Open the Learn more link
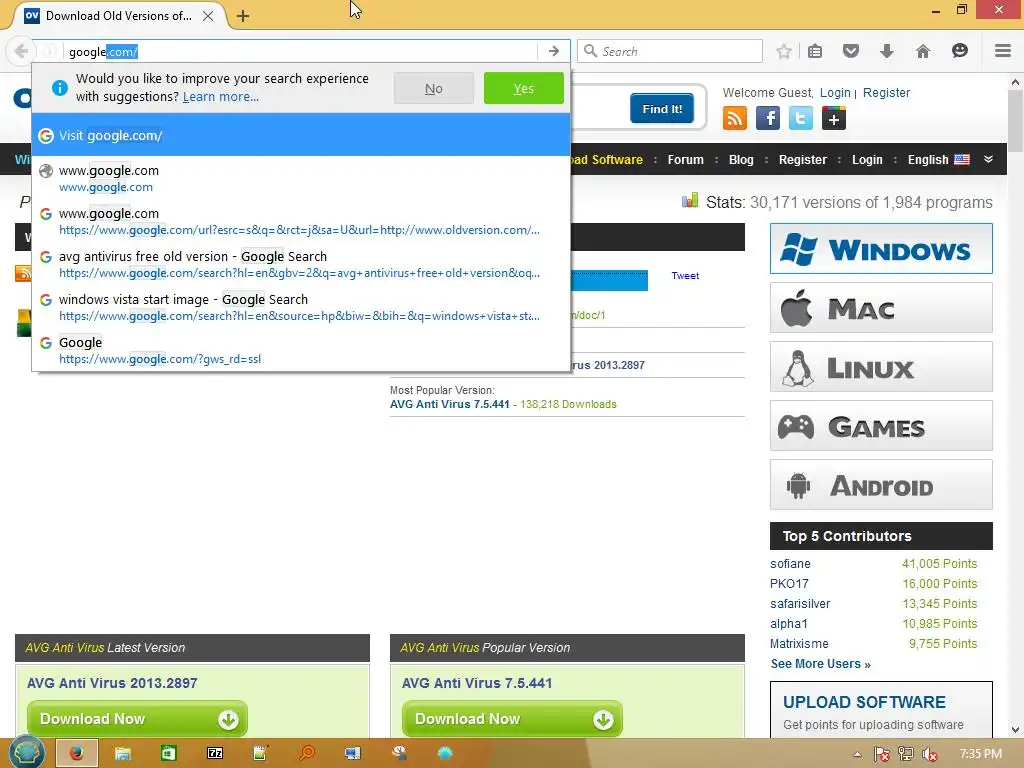Viewport: 1024px width, 768px height. point(221,97)
